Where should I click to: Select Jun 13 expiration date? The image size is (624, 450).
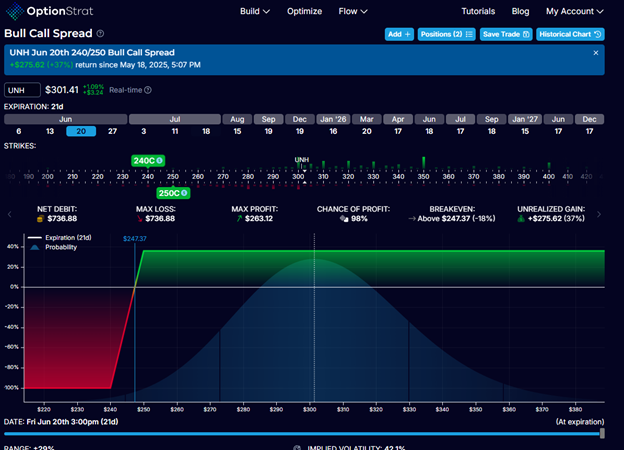tap(50, 131)
